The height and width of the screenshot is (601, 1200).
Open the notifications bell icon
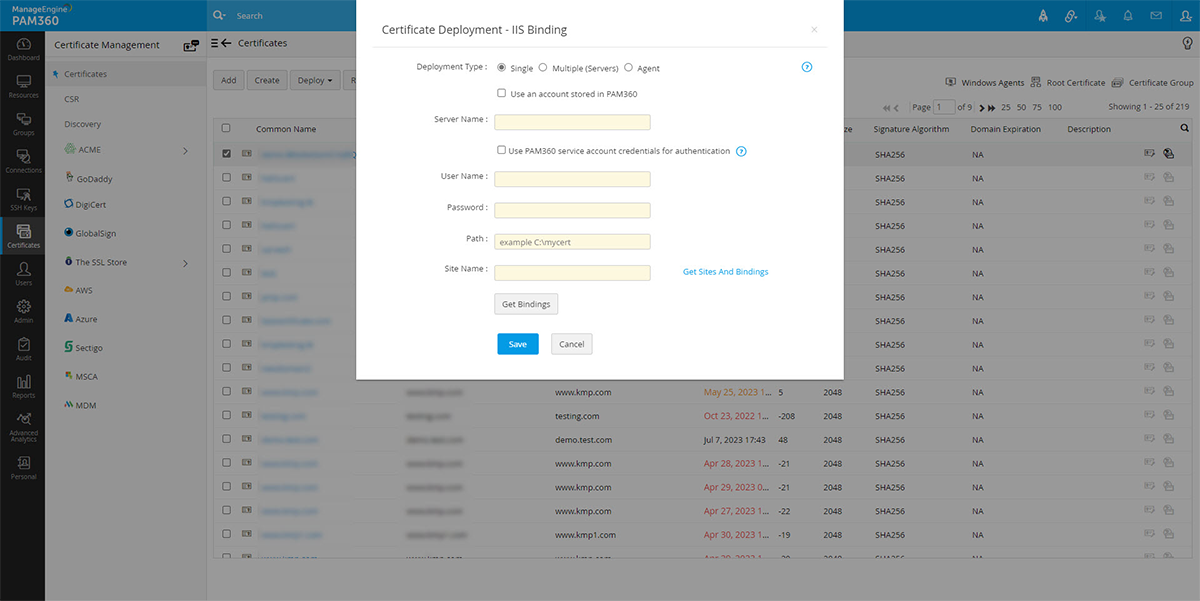pos(1128,15)
